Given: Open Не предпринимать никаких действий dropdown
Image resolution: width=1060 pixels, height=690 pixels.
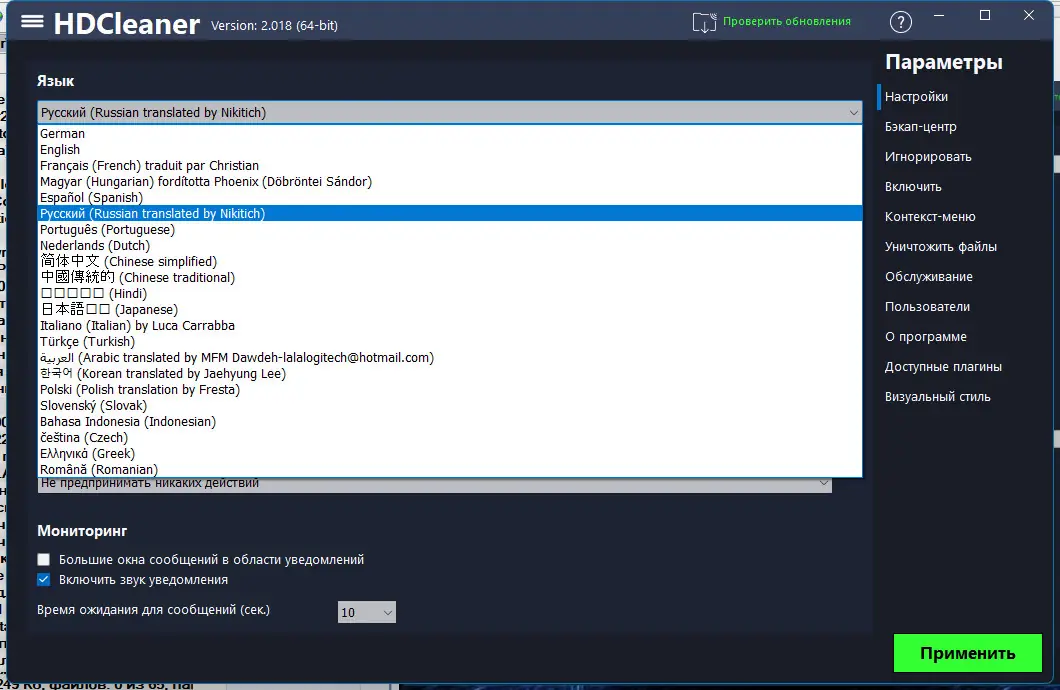Looking at the screenshot, I should coord(435,485).
